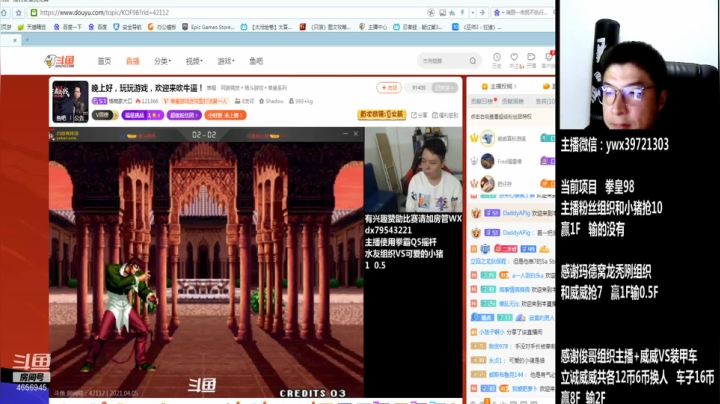Click third ranked user avatar
Image resolution: width=720 pixels, height=404 pixels.
click(487, 184)
